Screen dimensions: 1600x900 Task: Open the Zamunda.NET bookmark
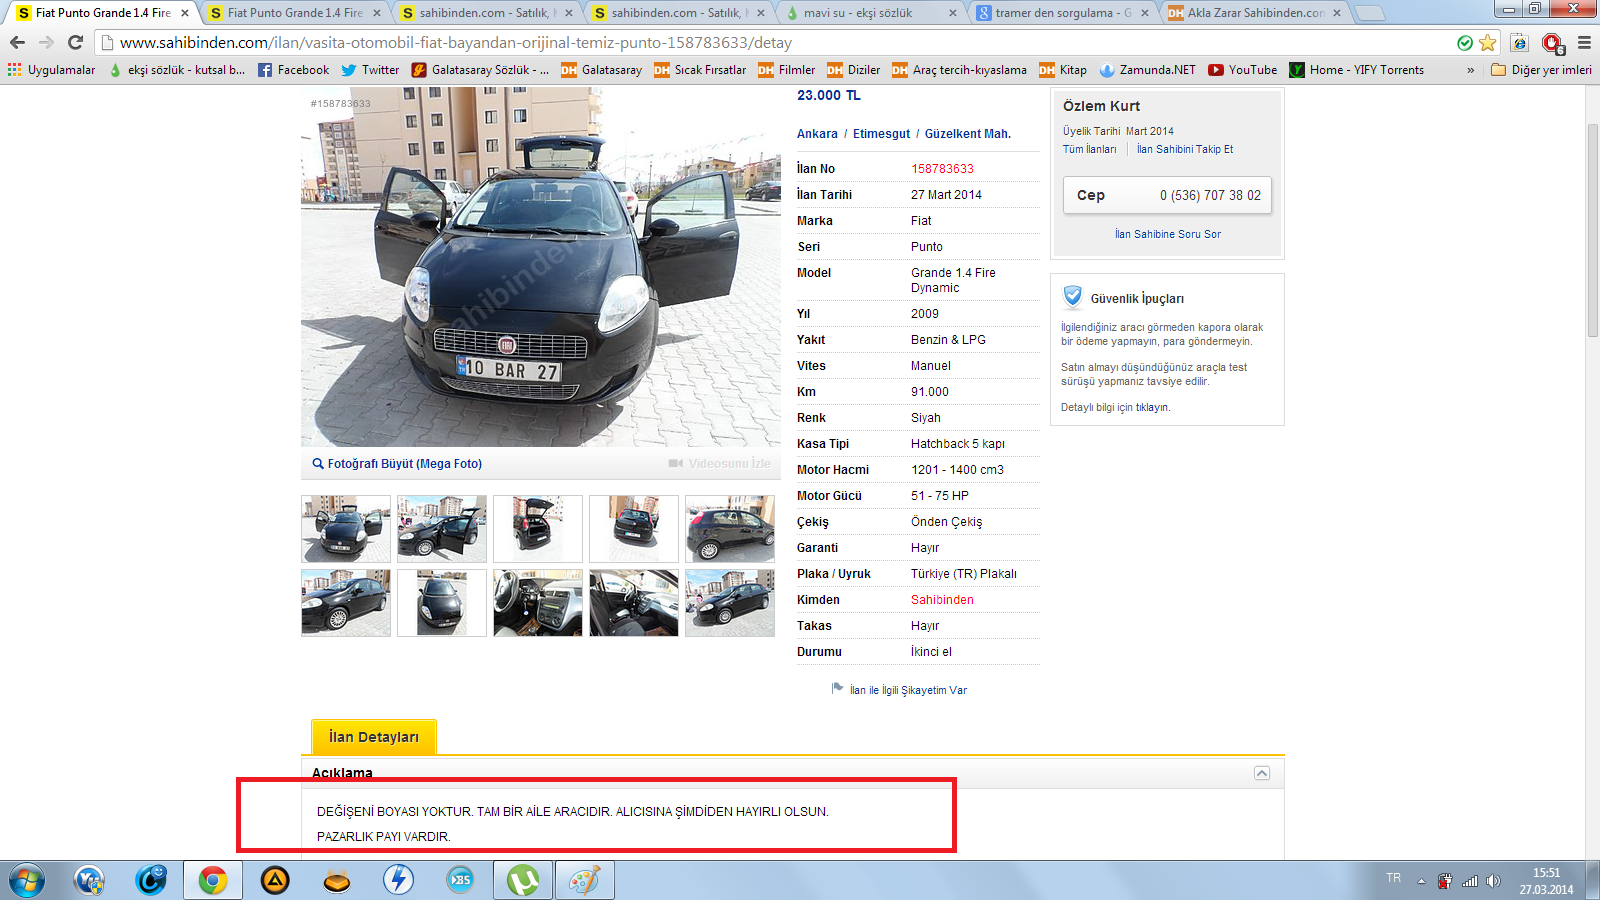[1147, 70]
